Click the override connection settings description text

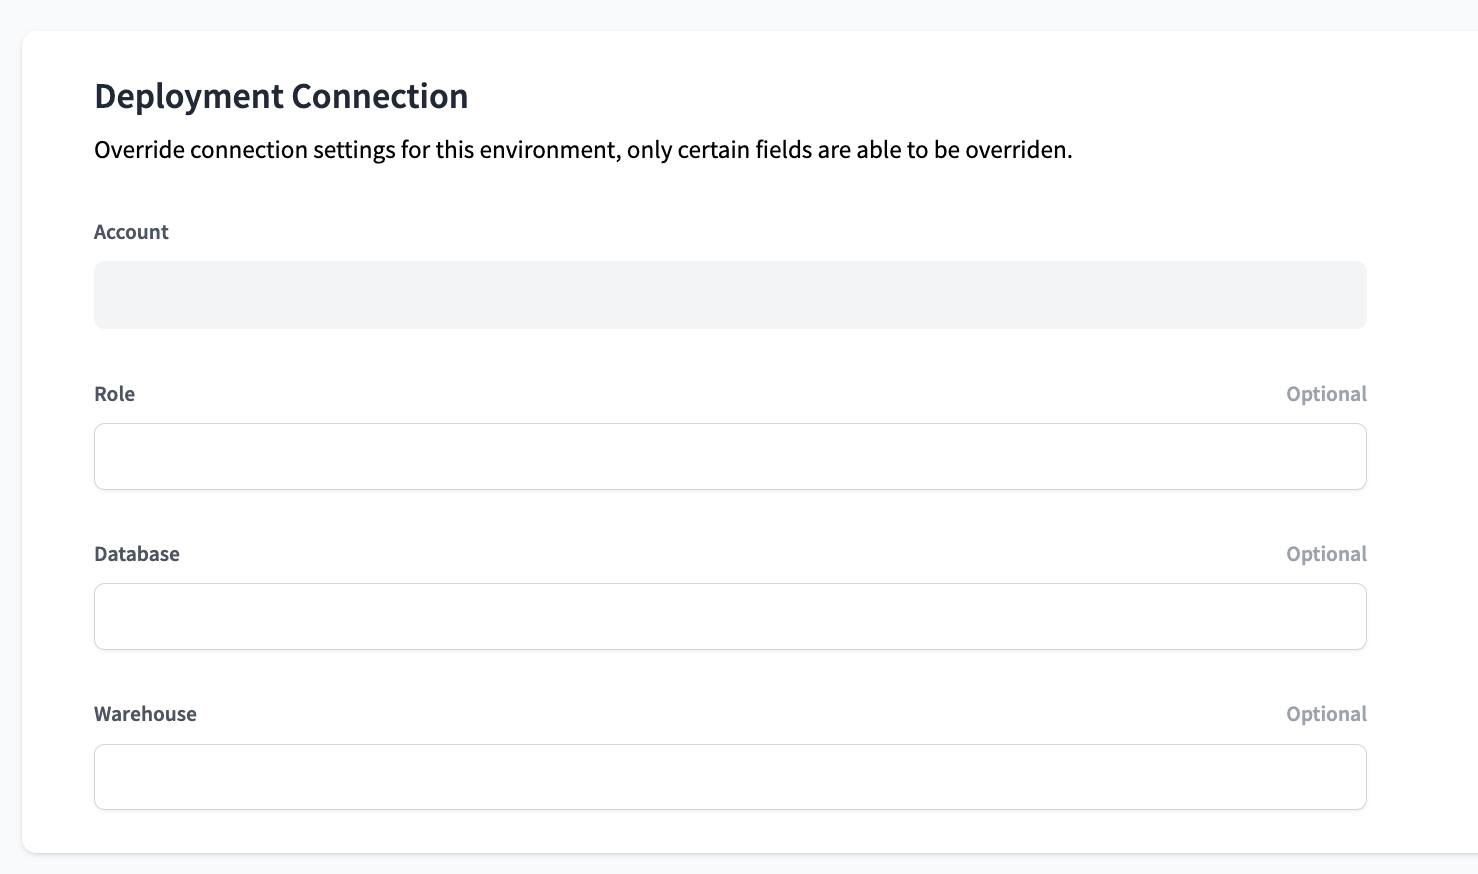pyautogui.click(x=583, y=149)
